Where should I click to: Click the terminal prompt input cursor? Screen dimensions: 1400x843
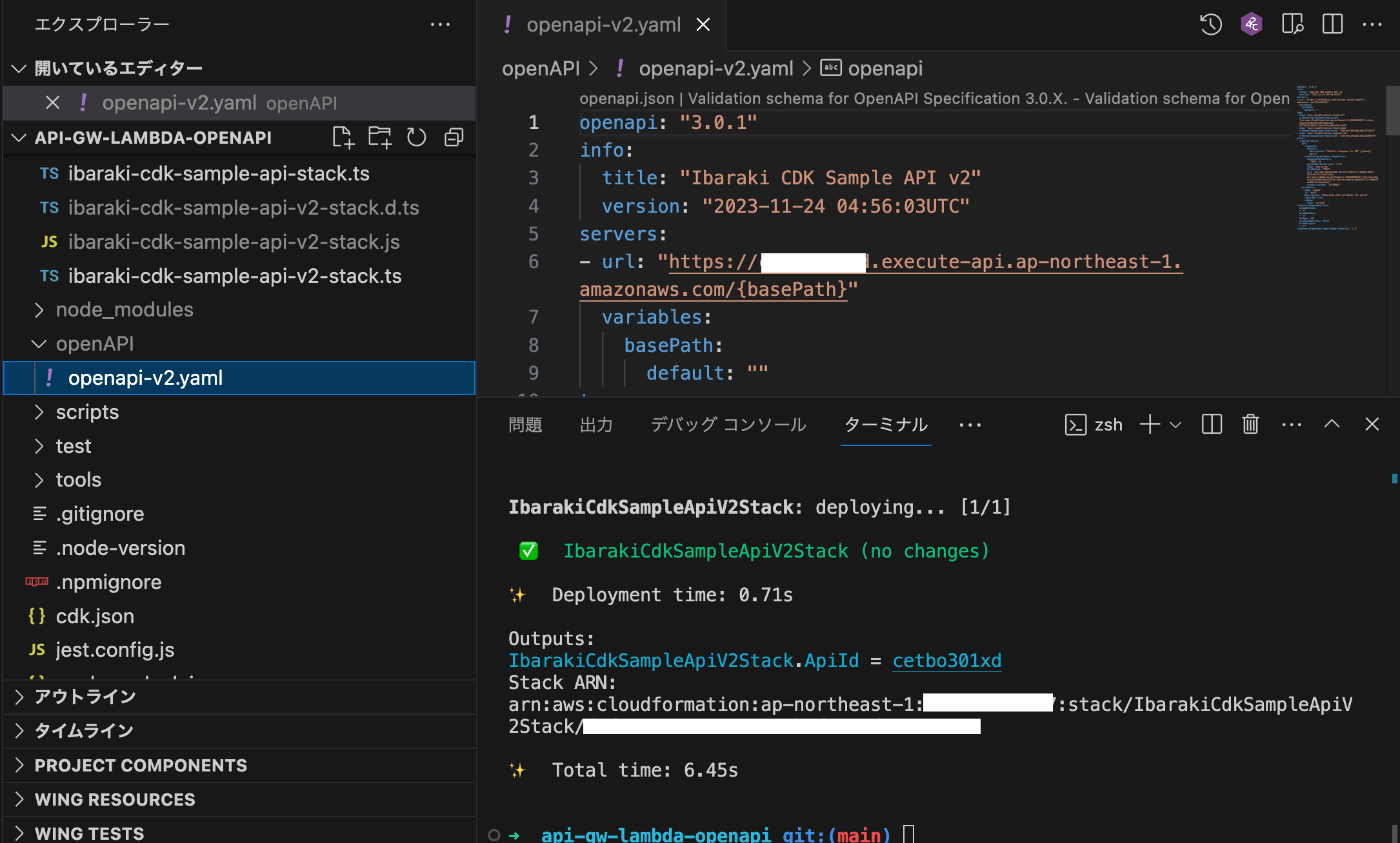pyautogui.click(x=908, y=834)
